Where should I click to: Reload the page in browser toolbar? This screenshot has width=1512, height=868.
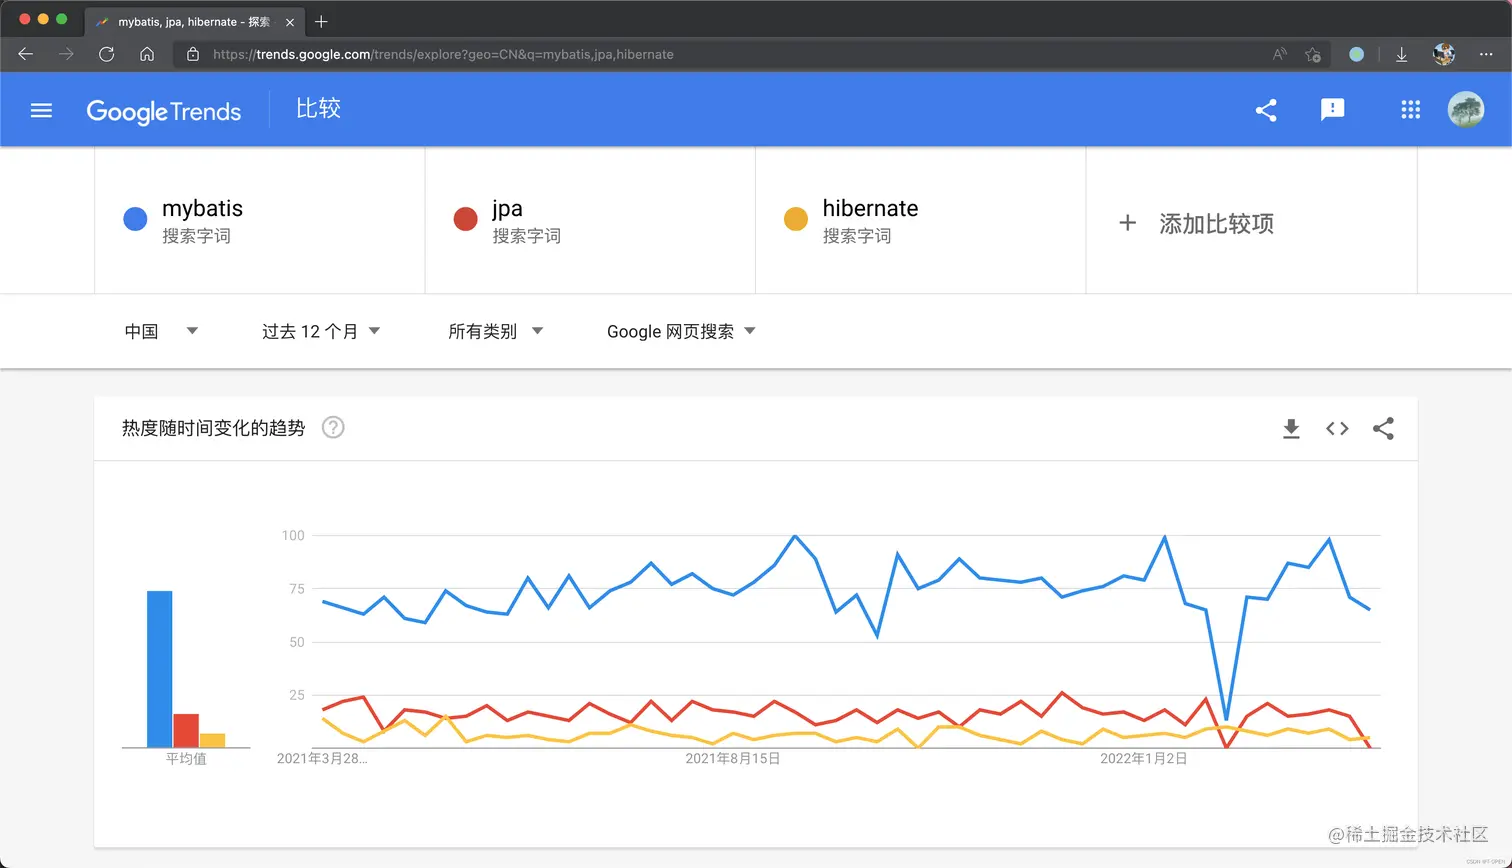(x=107, y=54)
